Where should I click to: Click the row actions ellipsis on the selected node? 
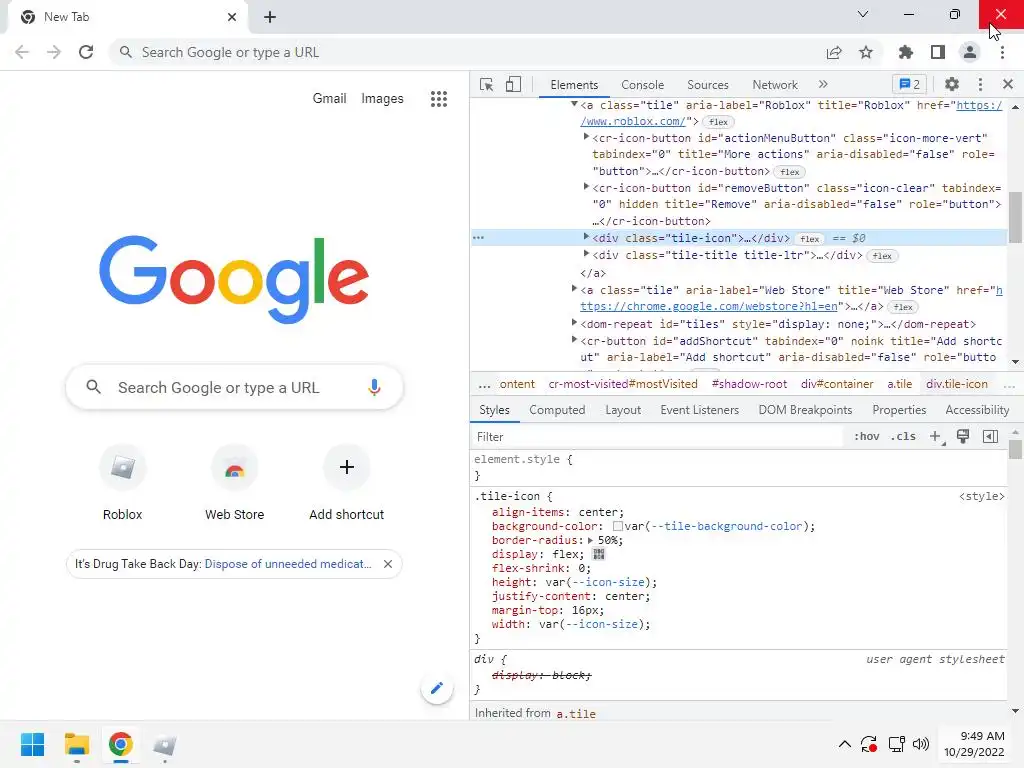(479, 238)
